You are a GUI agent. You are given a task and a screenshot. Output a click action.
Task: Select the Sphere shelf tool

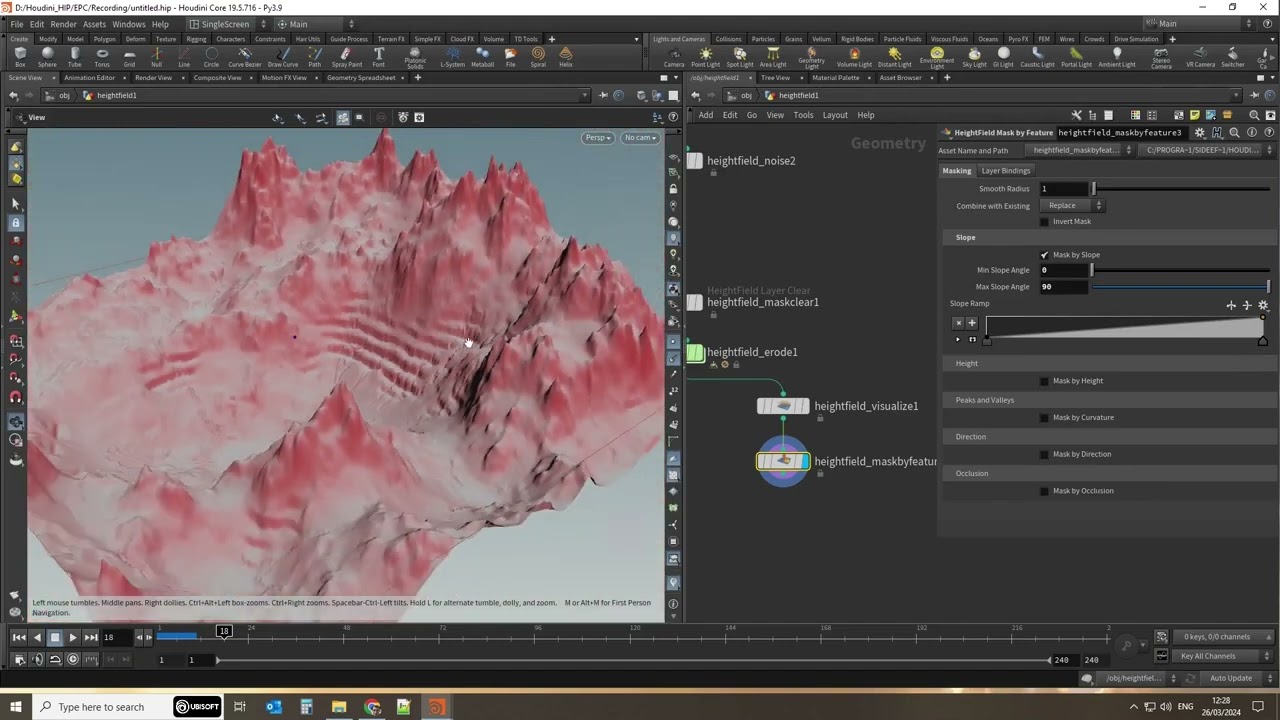(x=47, y=57)
